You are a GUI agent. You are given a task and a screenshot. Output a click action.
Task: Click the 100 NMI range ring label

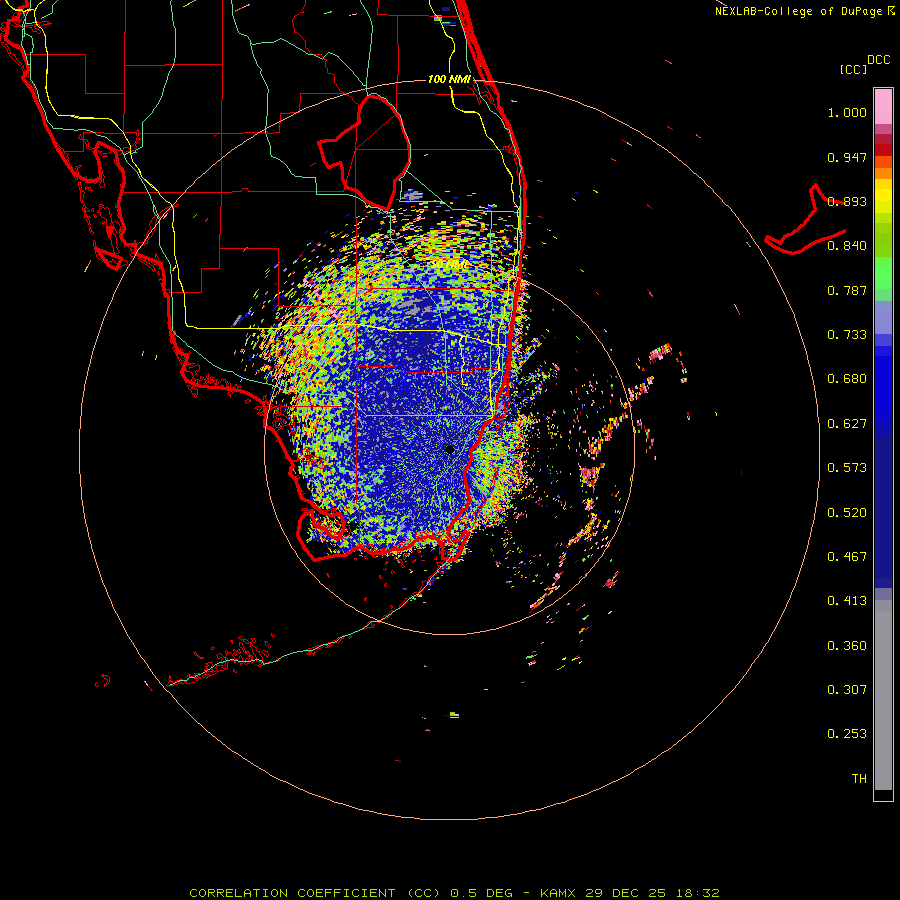[x=449, y=79]
